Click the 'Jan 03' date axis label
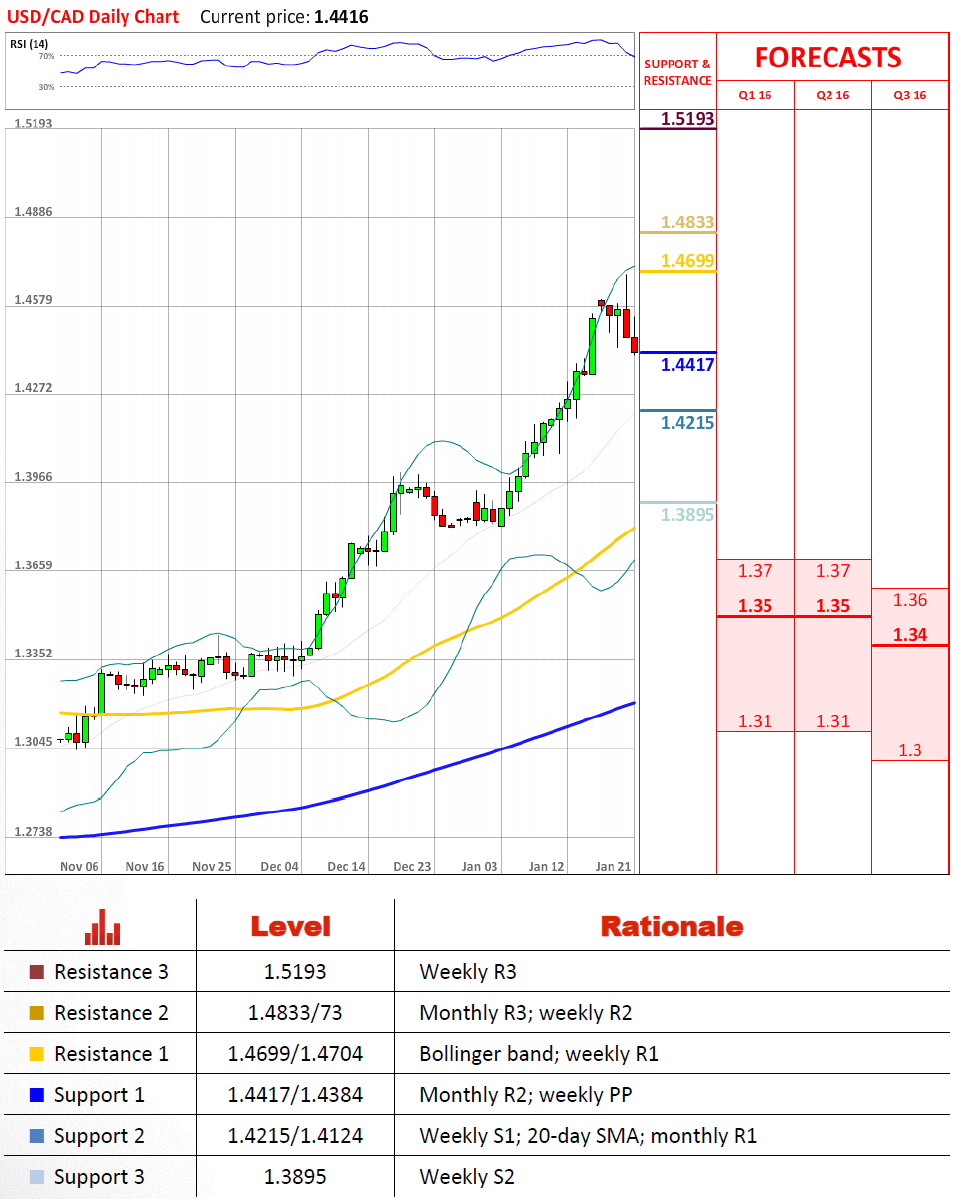960x1199 pixels. [480, 866]
